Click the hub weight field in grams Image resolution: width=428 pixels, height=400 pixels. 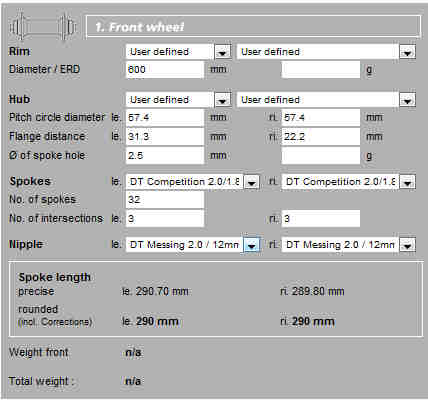[x=321, y=156]
